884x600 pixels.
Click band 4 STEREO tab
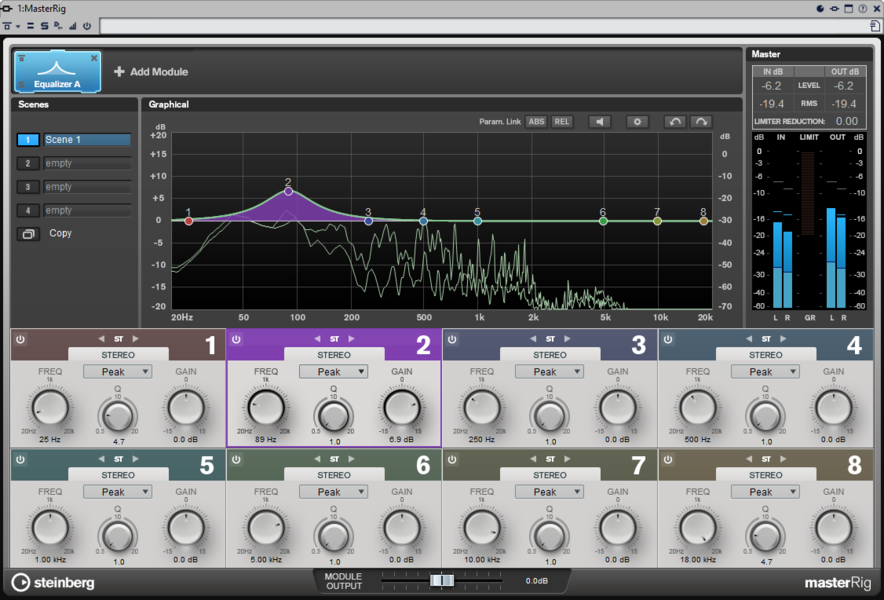point(766,355)
